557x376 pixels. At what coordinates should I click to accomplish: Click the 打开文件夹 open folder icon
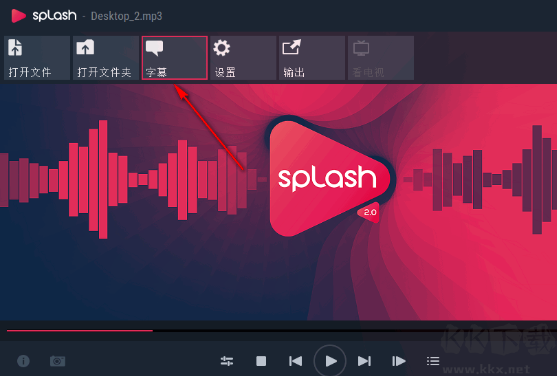click(x=85, y=47)
